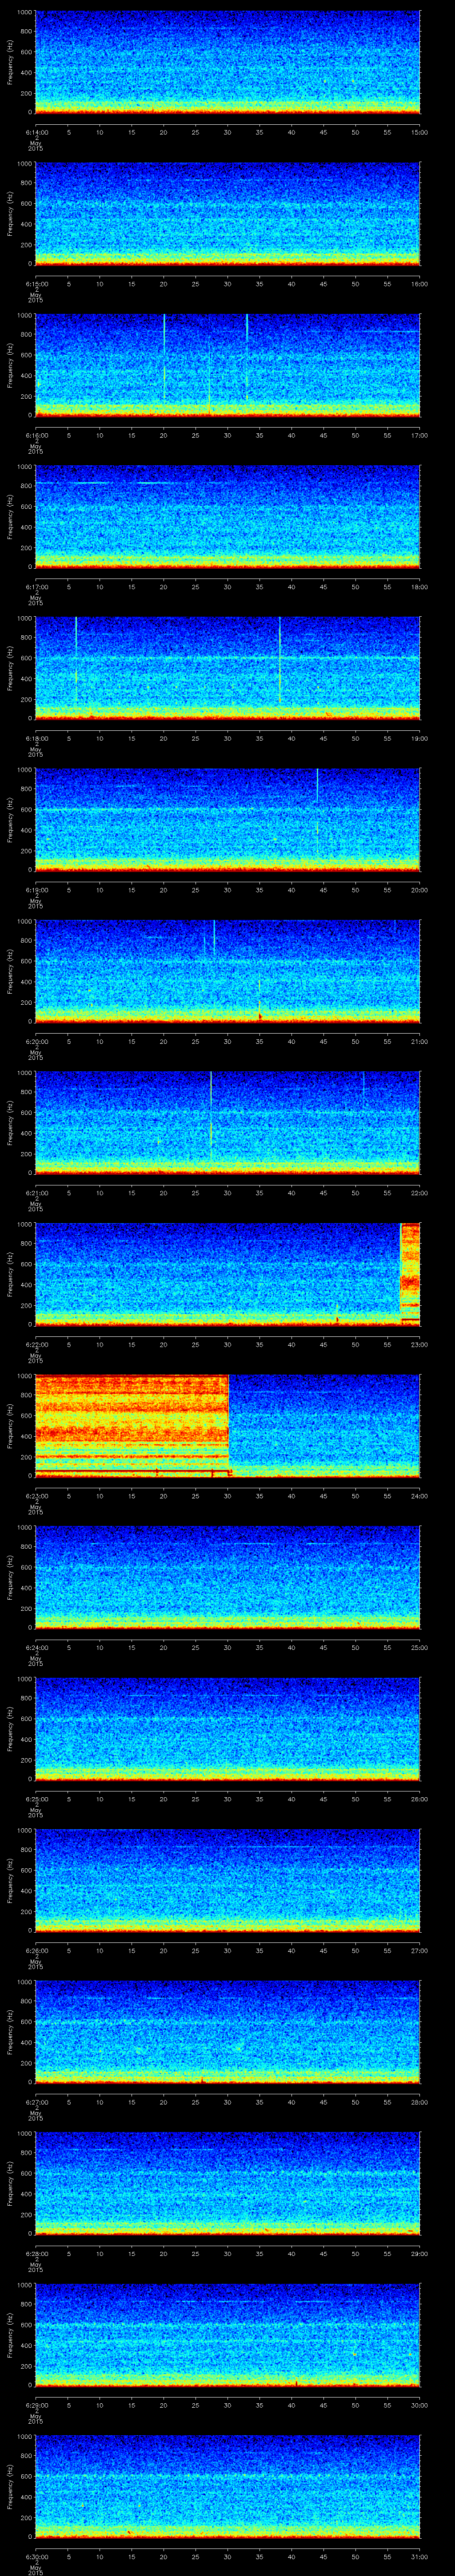Select the loud broadband burst in the 6:23:00 panel

pos(132,1425)
